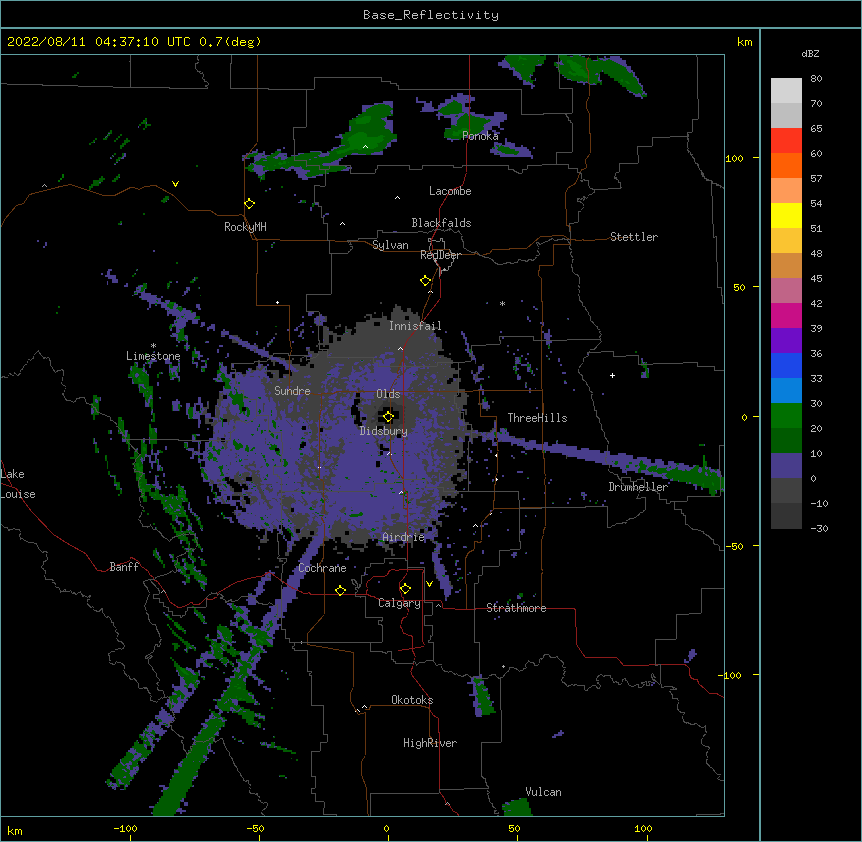Select the magenta 42 dBZ legend swatch
Viewport: 862px width, 842px height.
pos(786,315)
